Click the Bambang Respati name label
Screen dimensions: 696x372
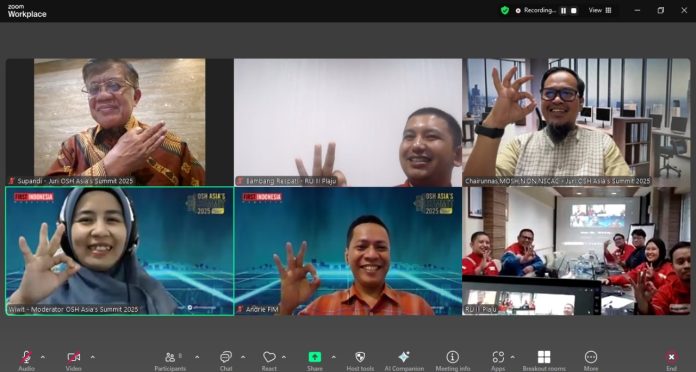(x=286, y=181)
